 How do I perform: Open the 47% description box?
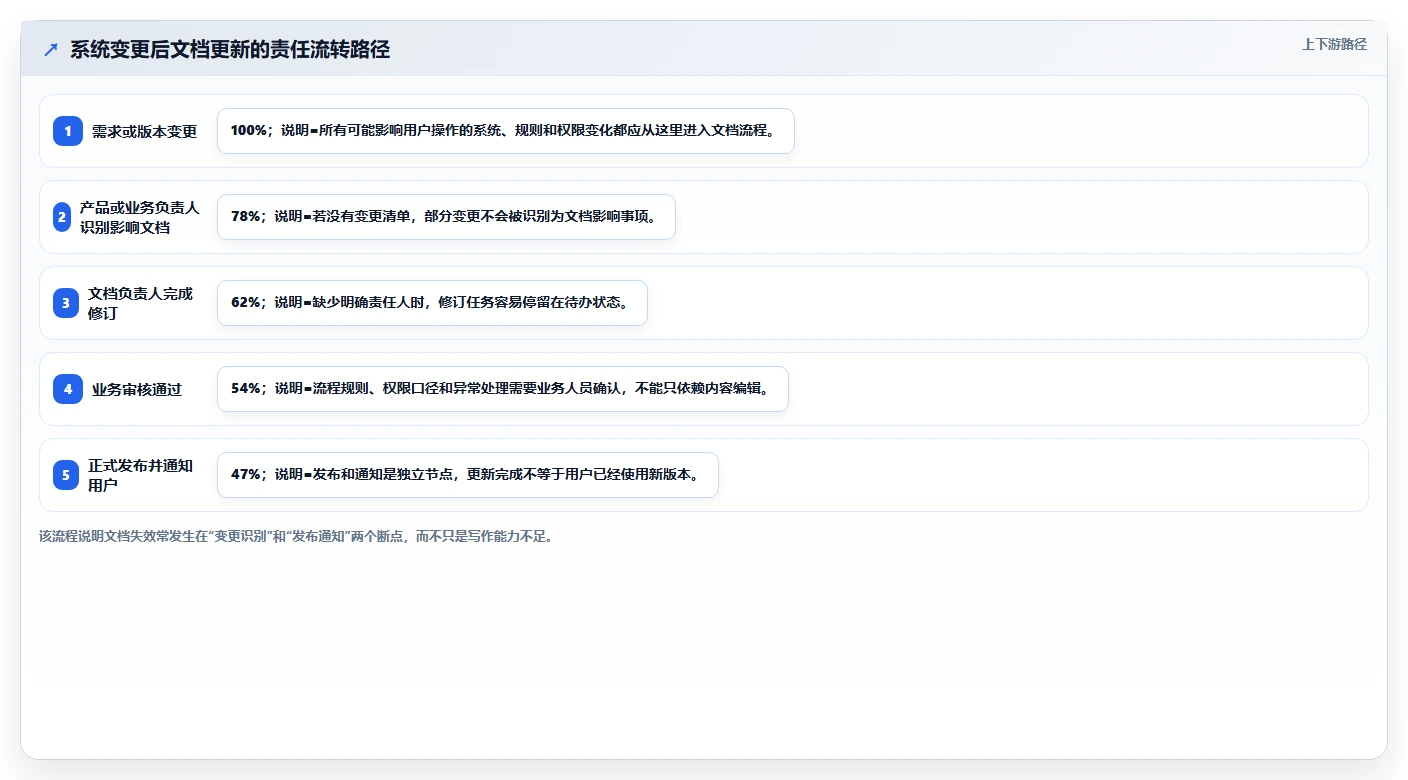tap(468, 475)
